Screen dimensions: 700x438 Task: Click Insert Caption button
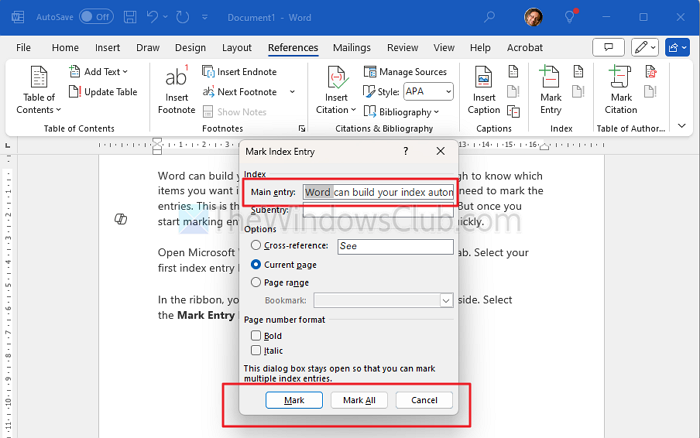(484, 90)
